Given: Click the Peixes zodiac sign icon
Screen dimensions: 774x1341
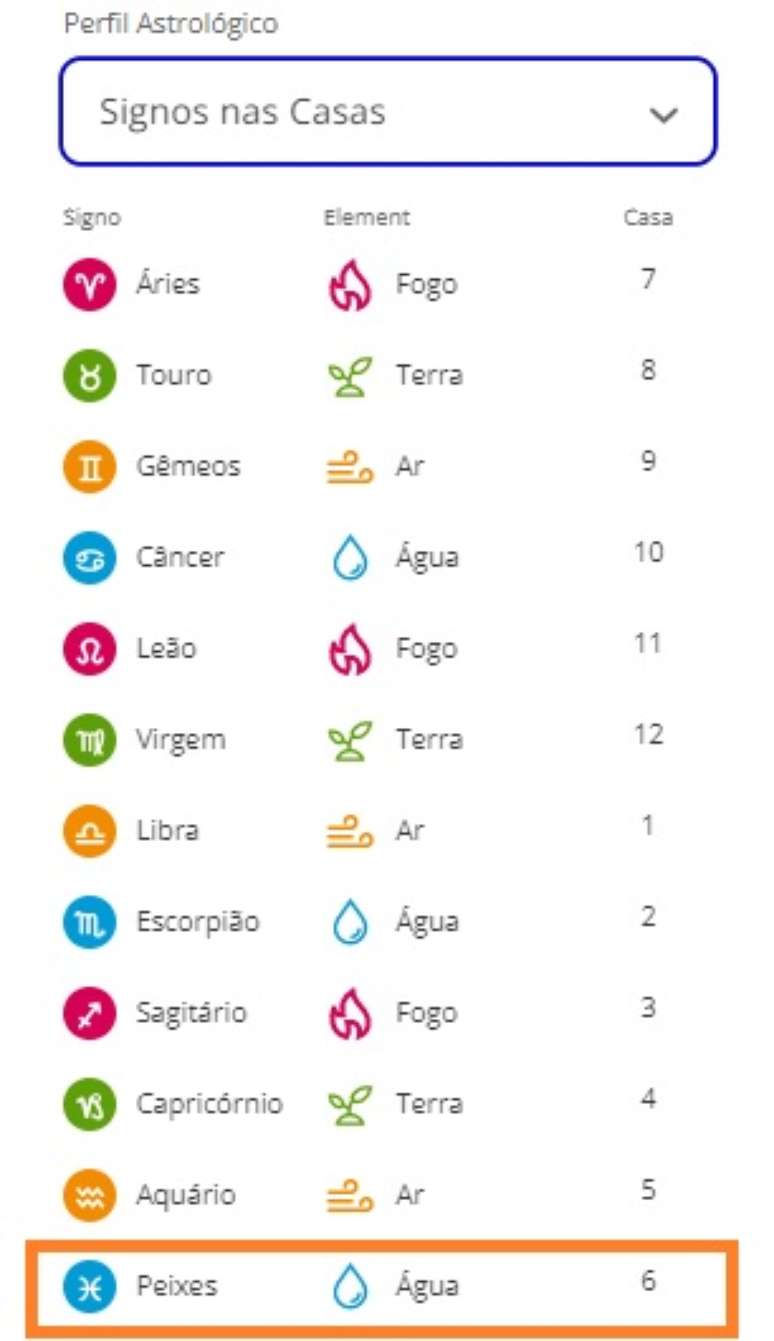Looking at the screenshot, I should pos(91,1286).
